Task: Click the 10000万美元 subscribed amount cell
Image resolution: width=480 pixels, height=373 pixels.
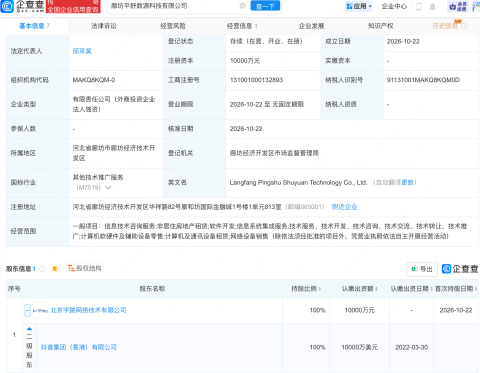Action: 359,347
